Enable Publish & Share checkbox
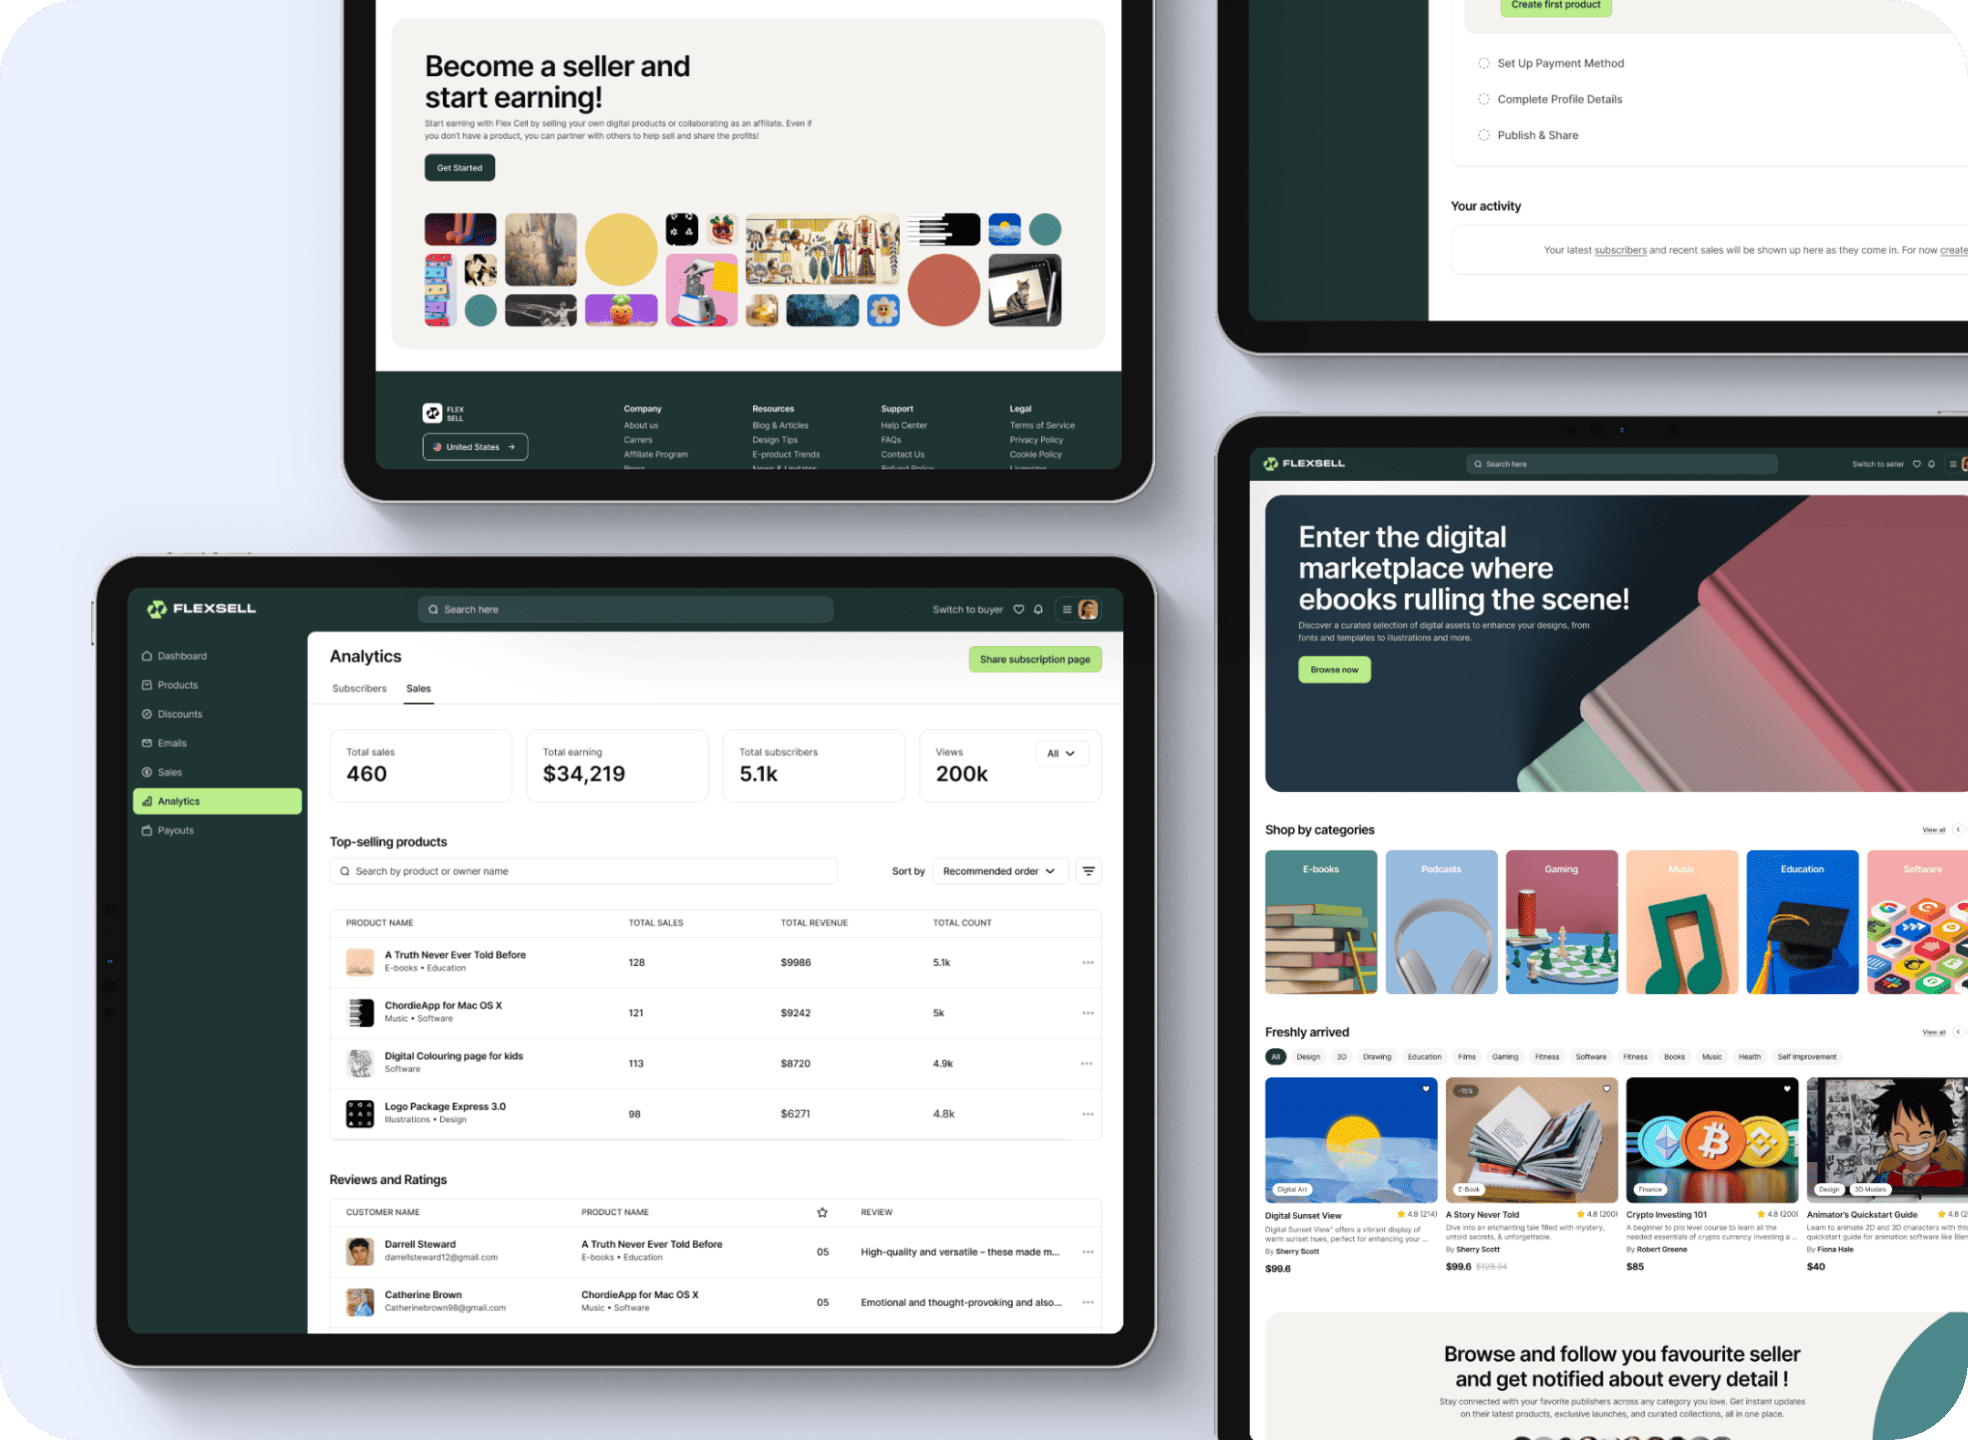 (x=1484, y=135)
